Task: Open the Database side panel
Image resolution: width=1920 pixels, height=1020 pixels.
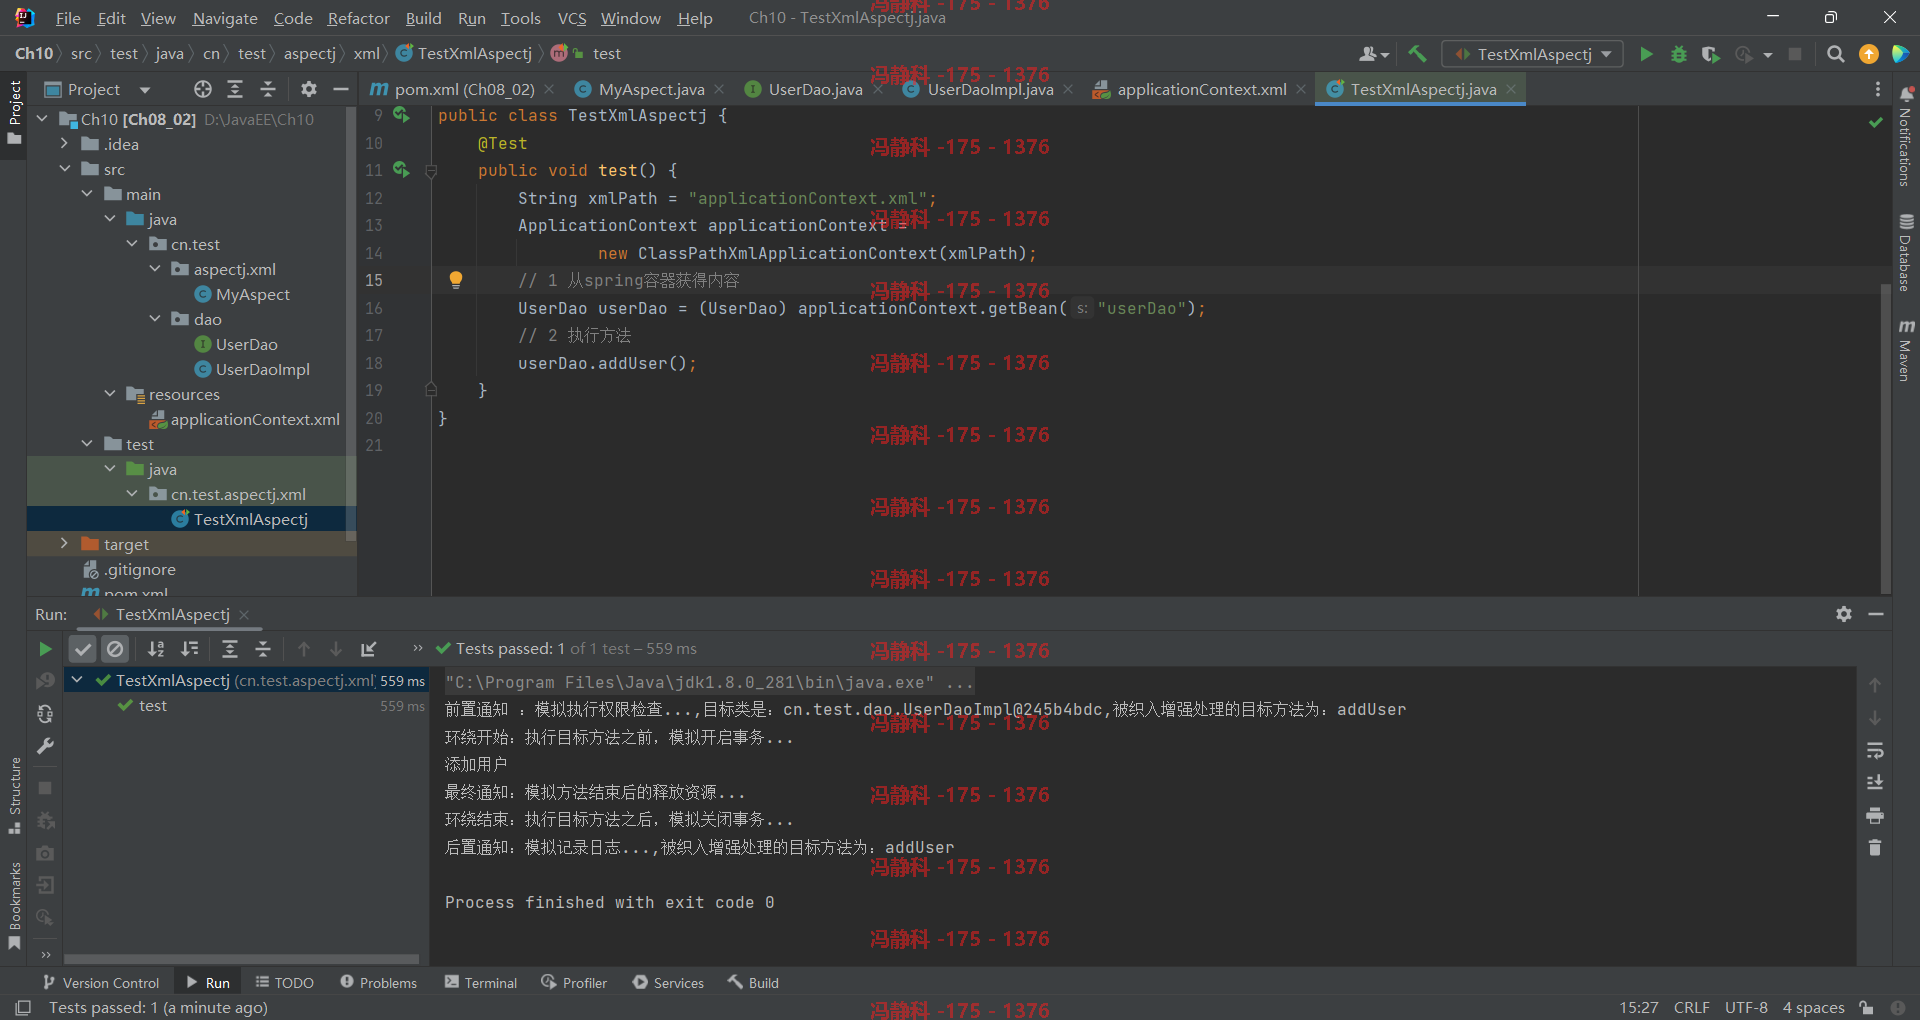Action: [1906, 252]
